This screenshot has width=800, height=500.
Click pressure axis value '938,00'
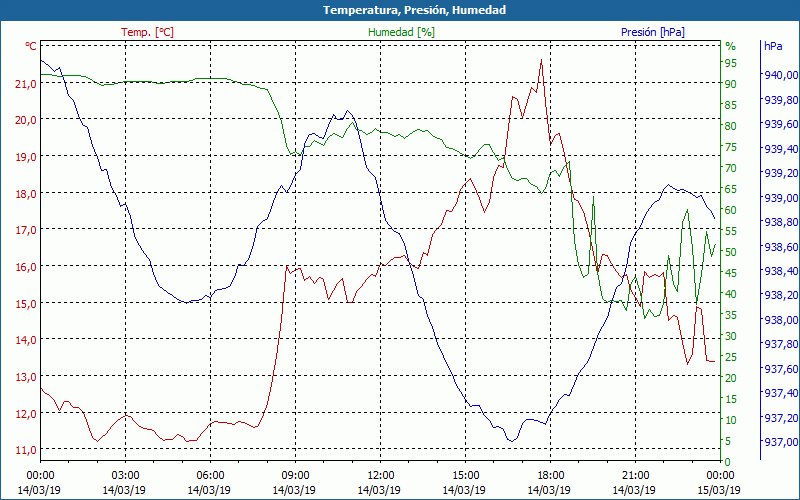[x=780, y=319]
